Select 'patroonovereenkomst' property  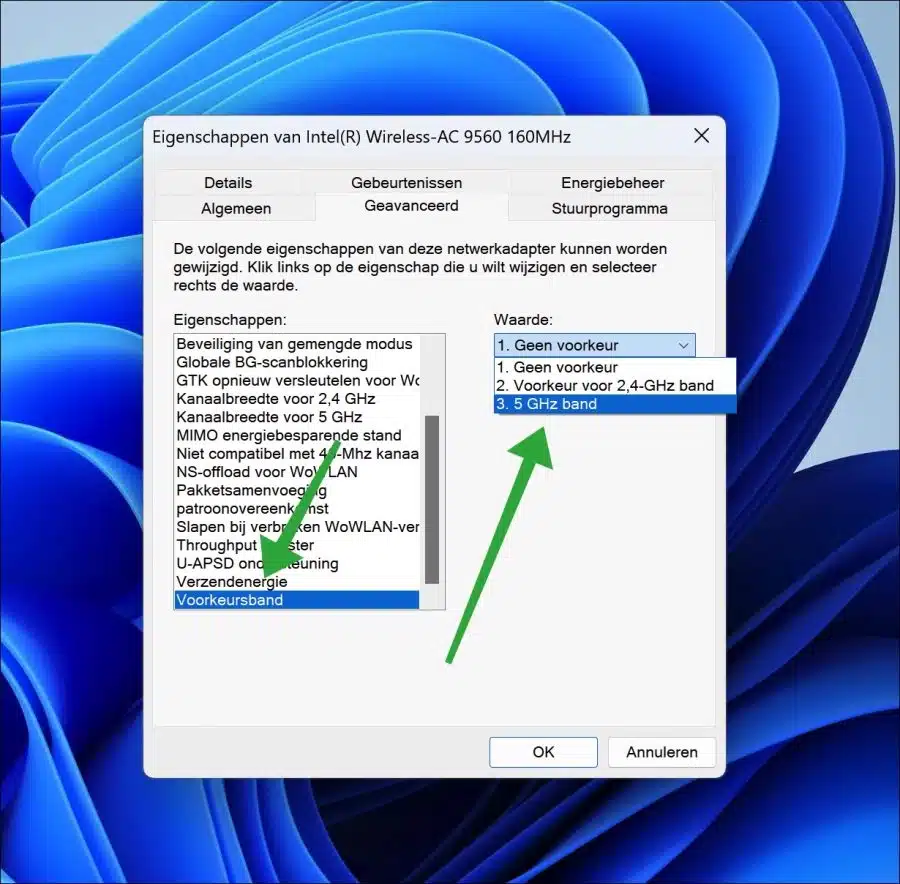(x=297, y=509)
